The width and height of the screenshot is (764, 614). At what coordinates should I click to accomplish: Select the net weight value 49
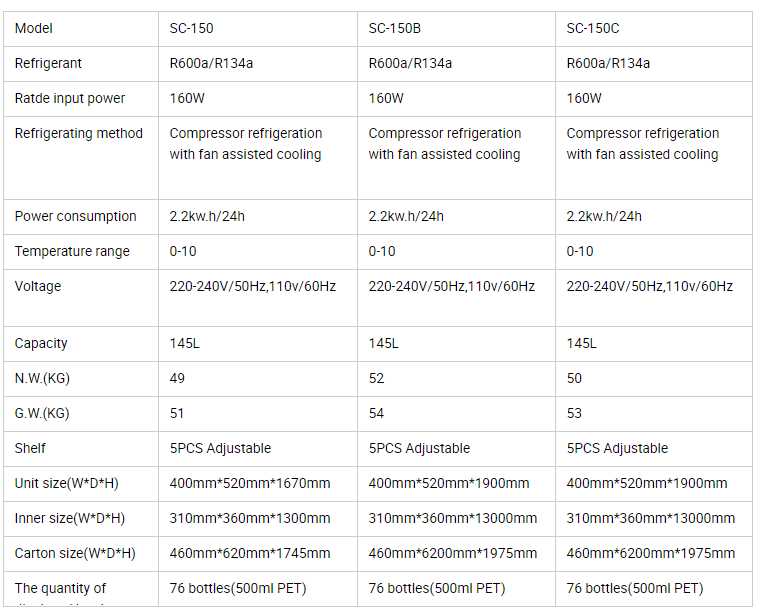178,379
